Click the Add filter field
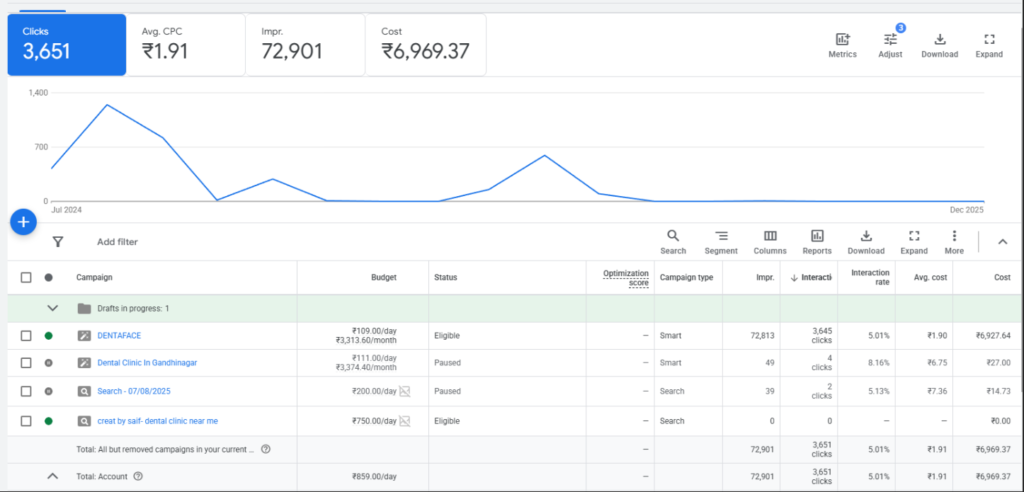Screen dimensions: 1024x492 point(117,242)
